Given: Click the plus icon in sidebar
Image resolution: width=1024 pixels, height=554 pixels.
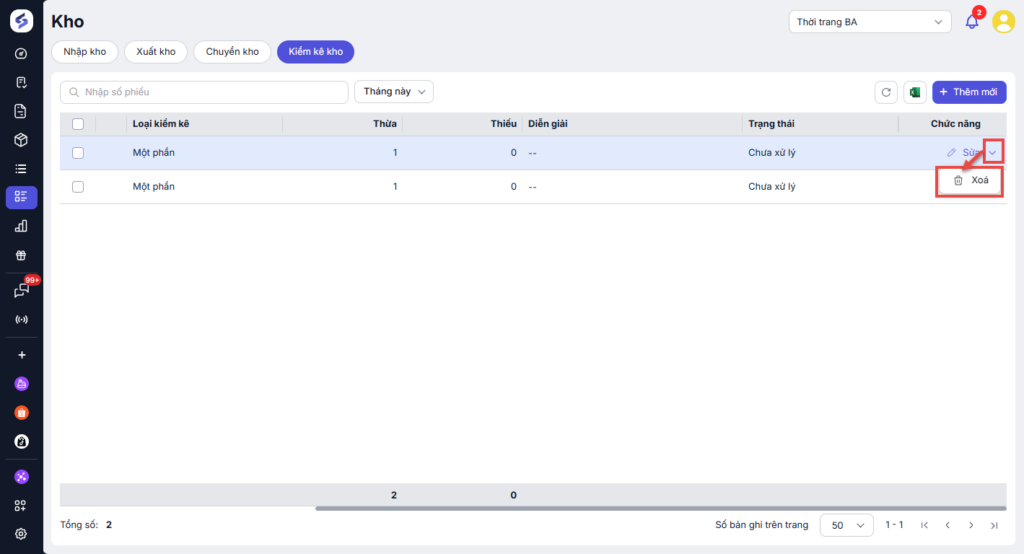Looking at the screenshot, I should pyautogui.click(x=22, y=355).
